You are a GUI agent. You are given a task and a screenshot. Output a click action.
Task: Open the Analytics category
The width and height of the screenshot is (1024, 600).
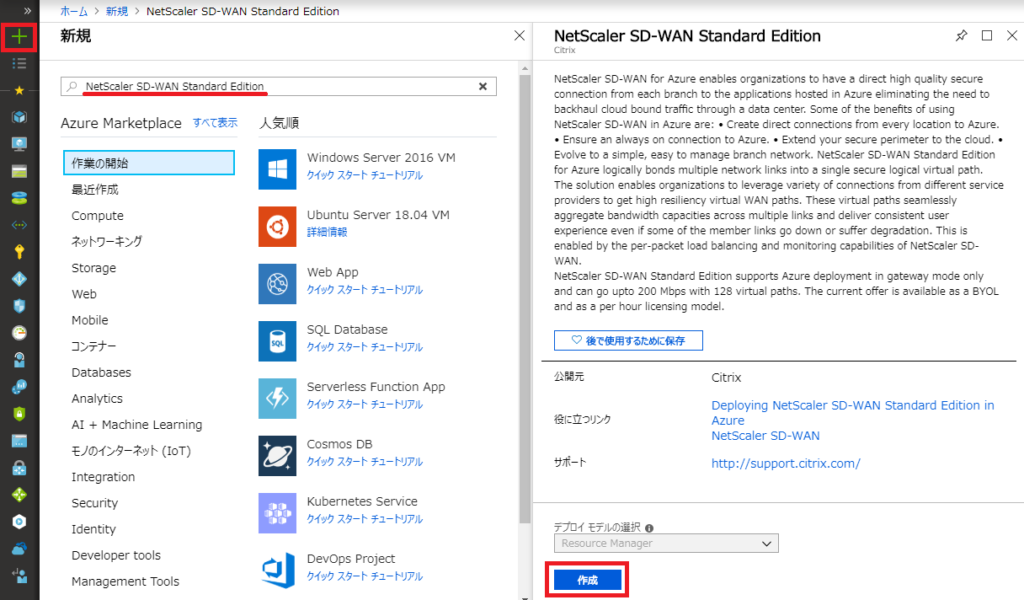coord(97,398)
